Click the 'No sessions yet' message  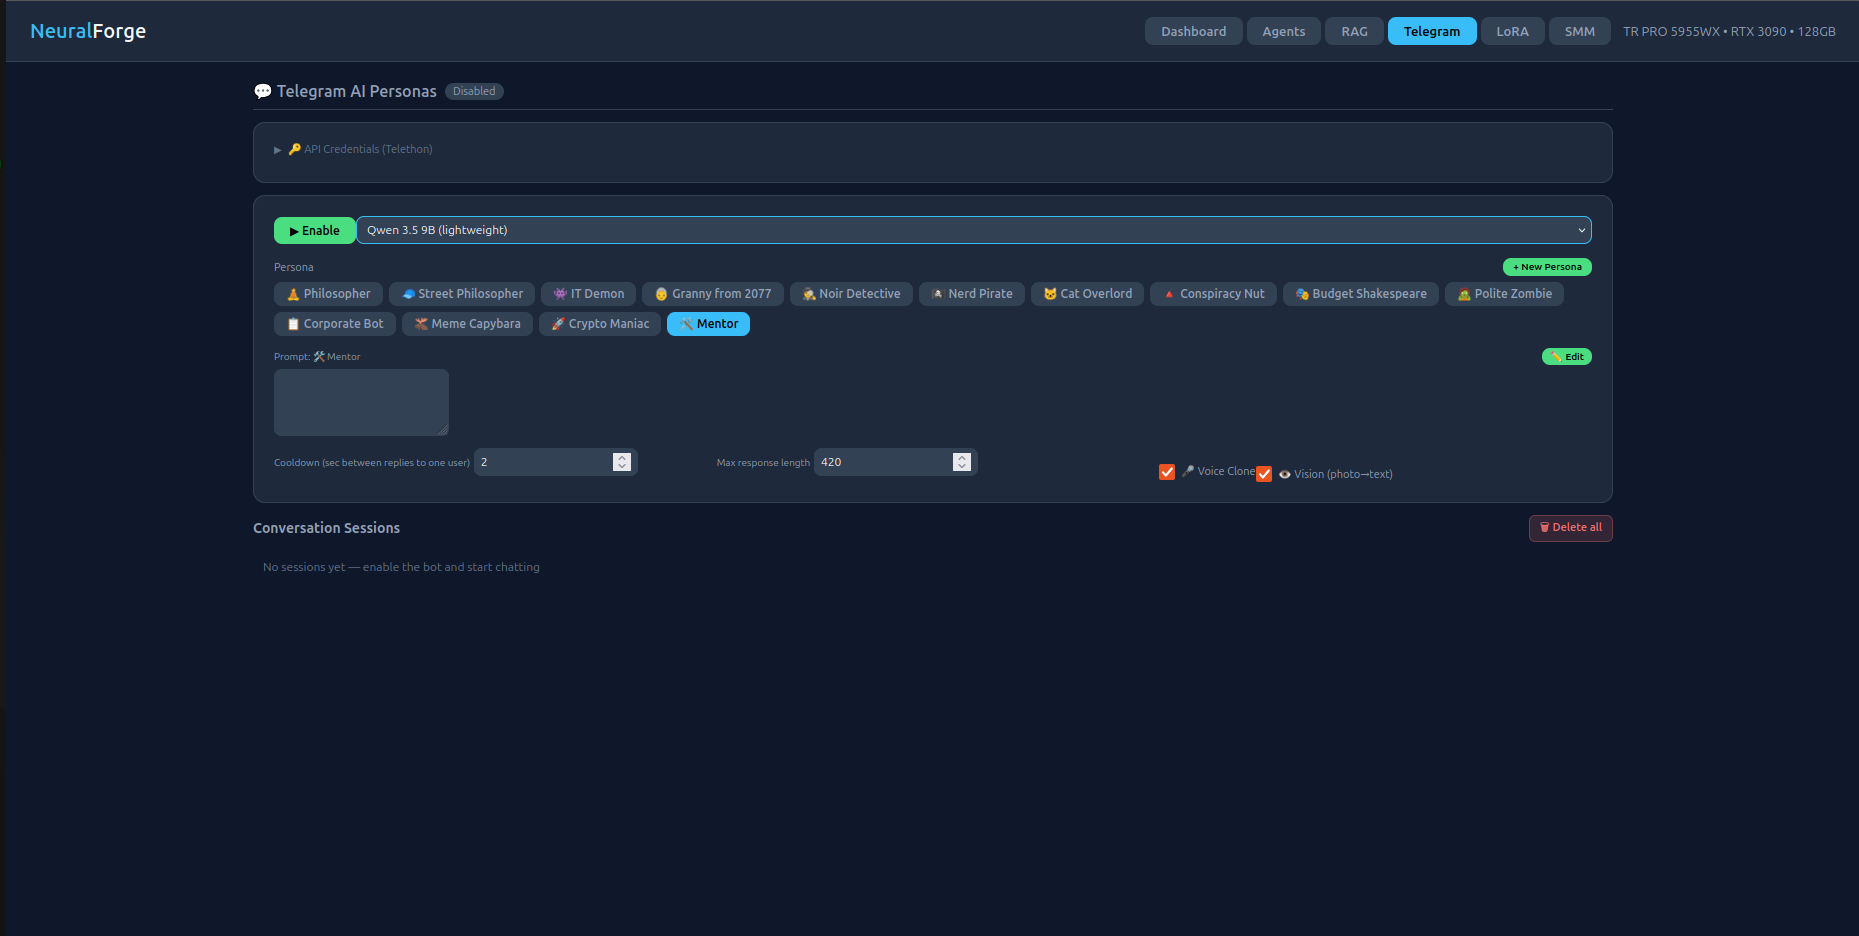pyautogui.click(x=401, y=567)
